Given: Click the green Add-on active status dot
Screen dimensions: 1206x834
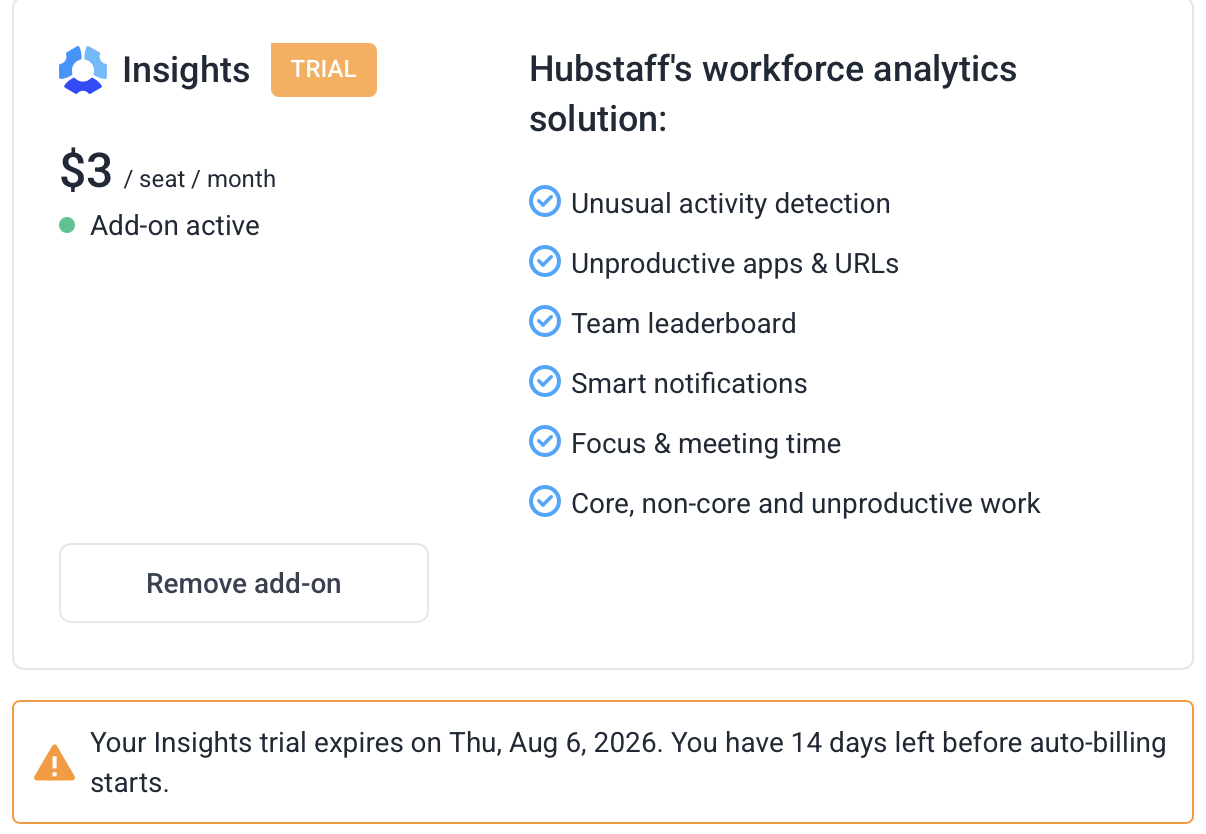Looking at the screenshot, I should pos(67,225).
